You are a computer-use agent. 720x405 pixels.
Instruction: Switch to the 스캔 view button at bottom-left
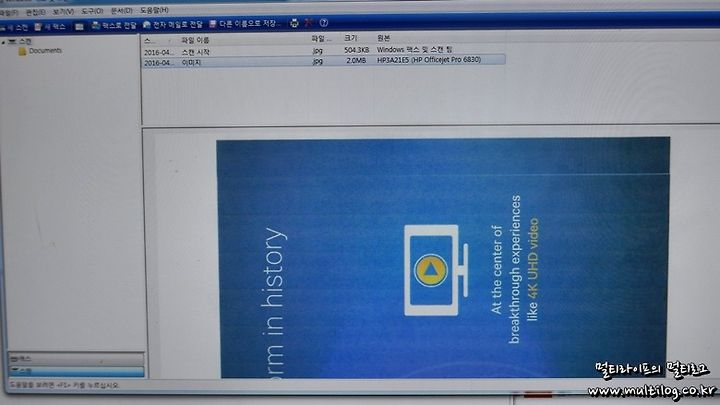pyautogui.click(x=76, y=371)
